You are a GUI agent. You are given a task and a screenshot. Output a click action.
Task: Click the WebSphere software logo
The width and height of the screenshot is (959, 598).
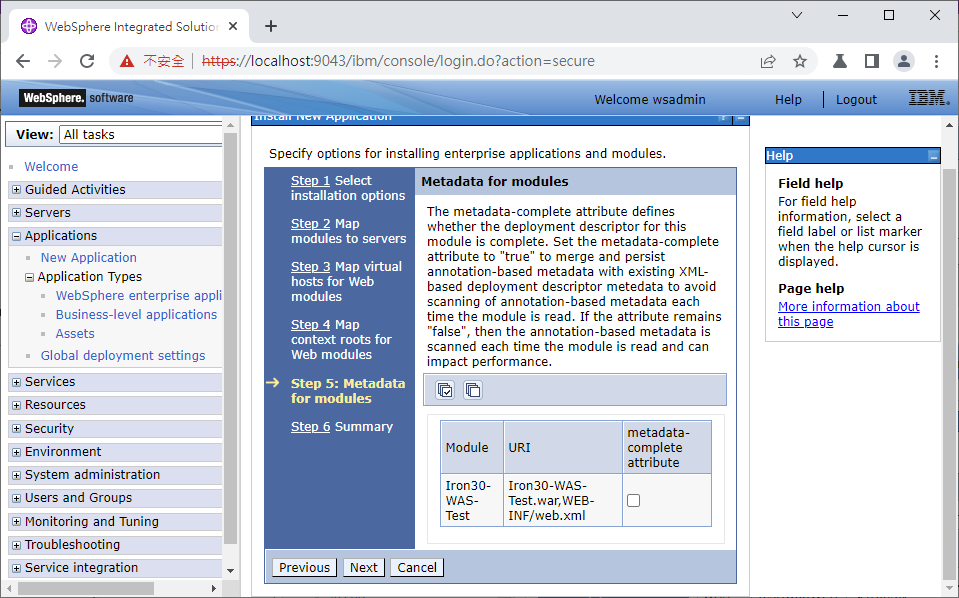(x=77, y=98)
